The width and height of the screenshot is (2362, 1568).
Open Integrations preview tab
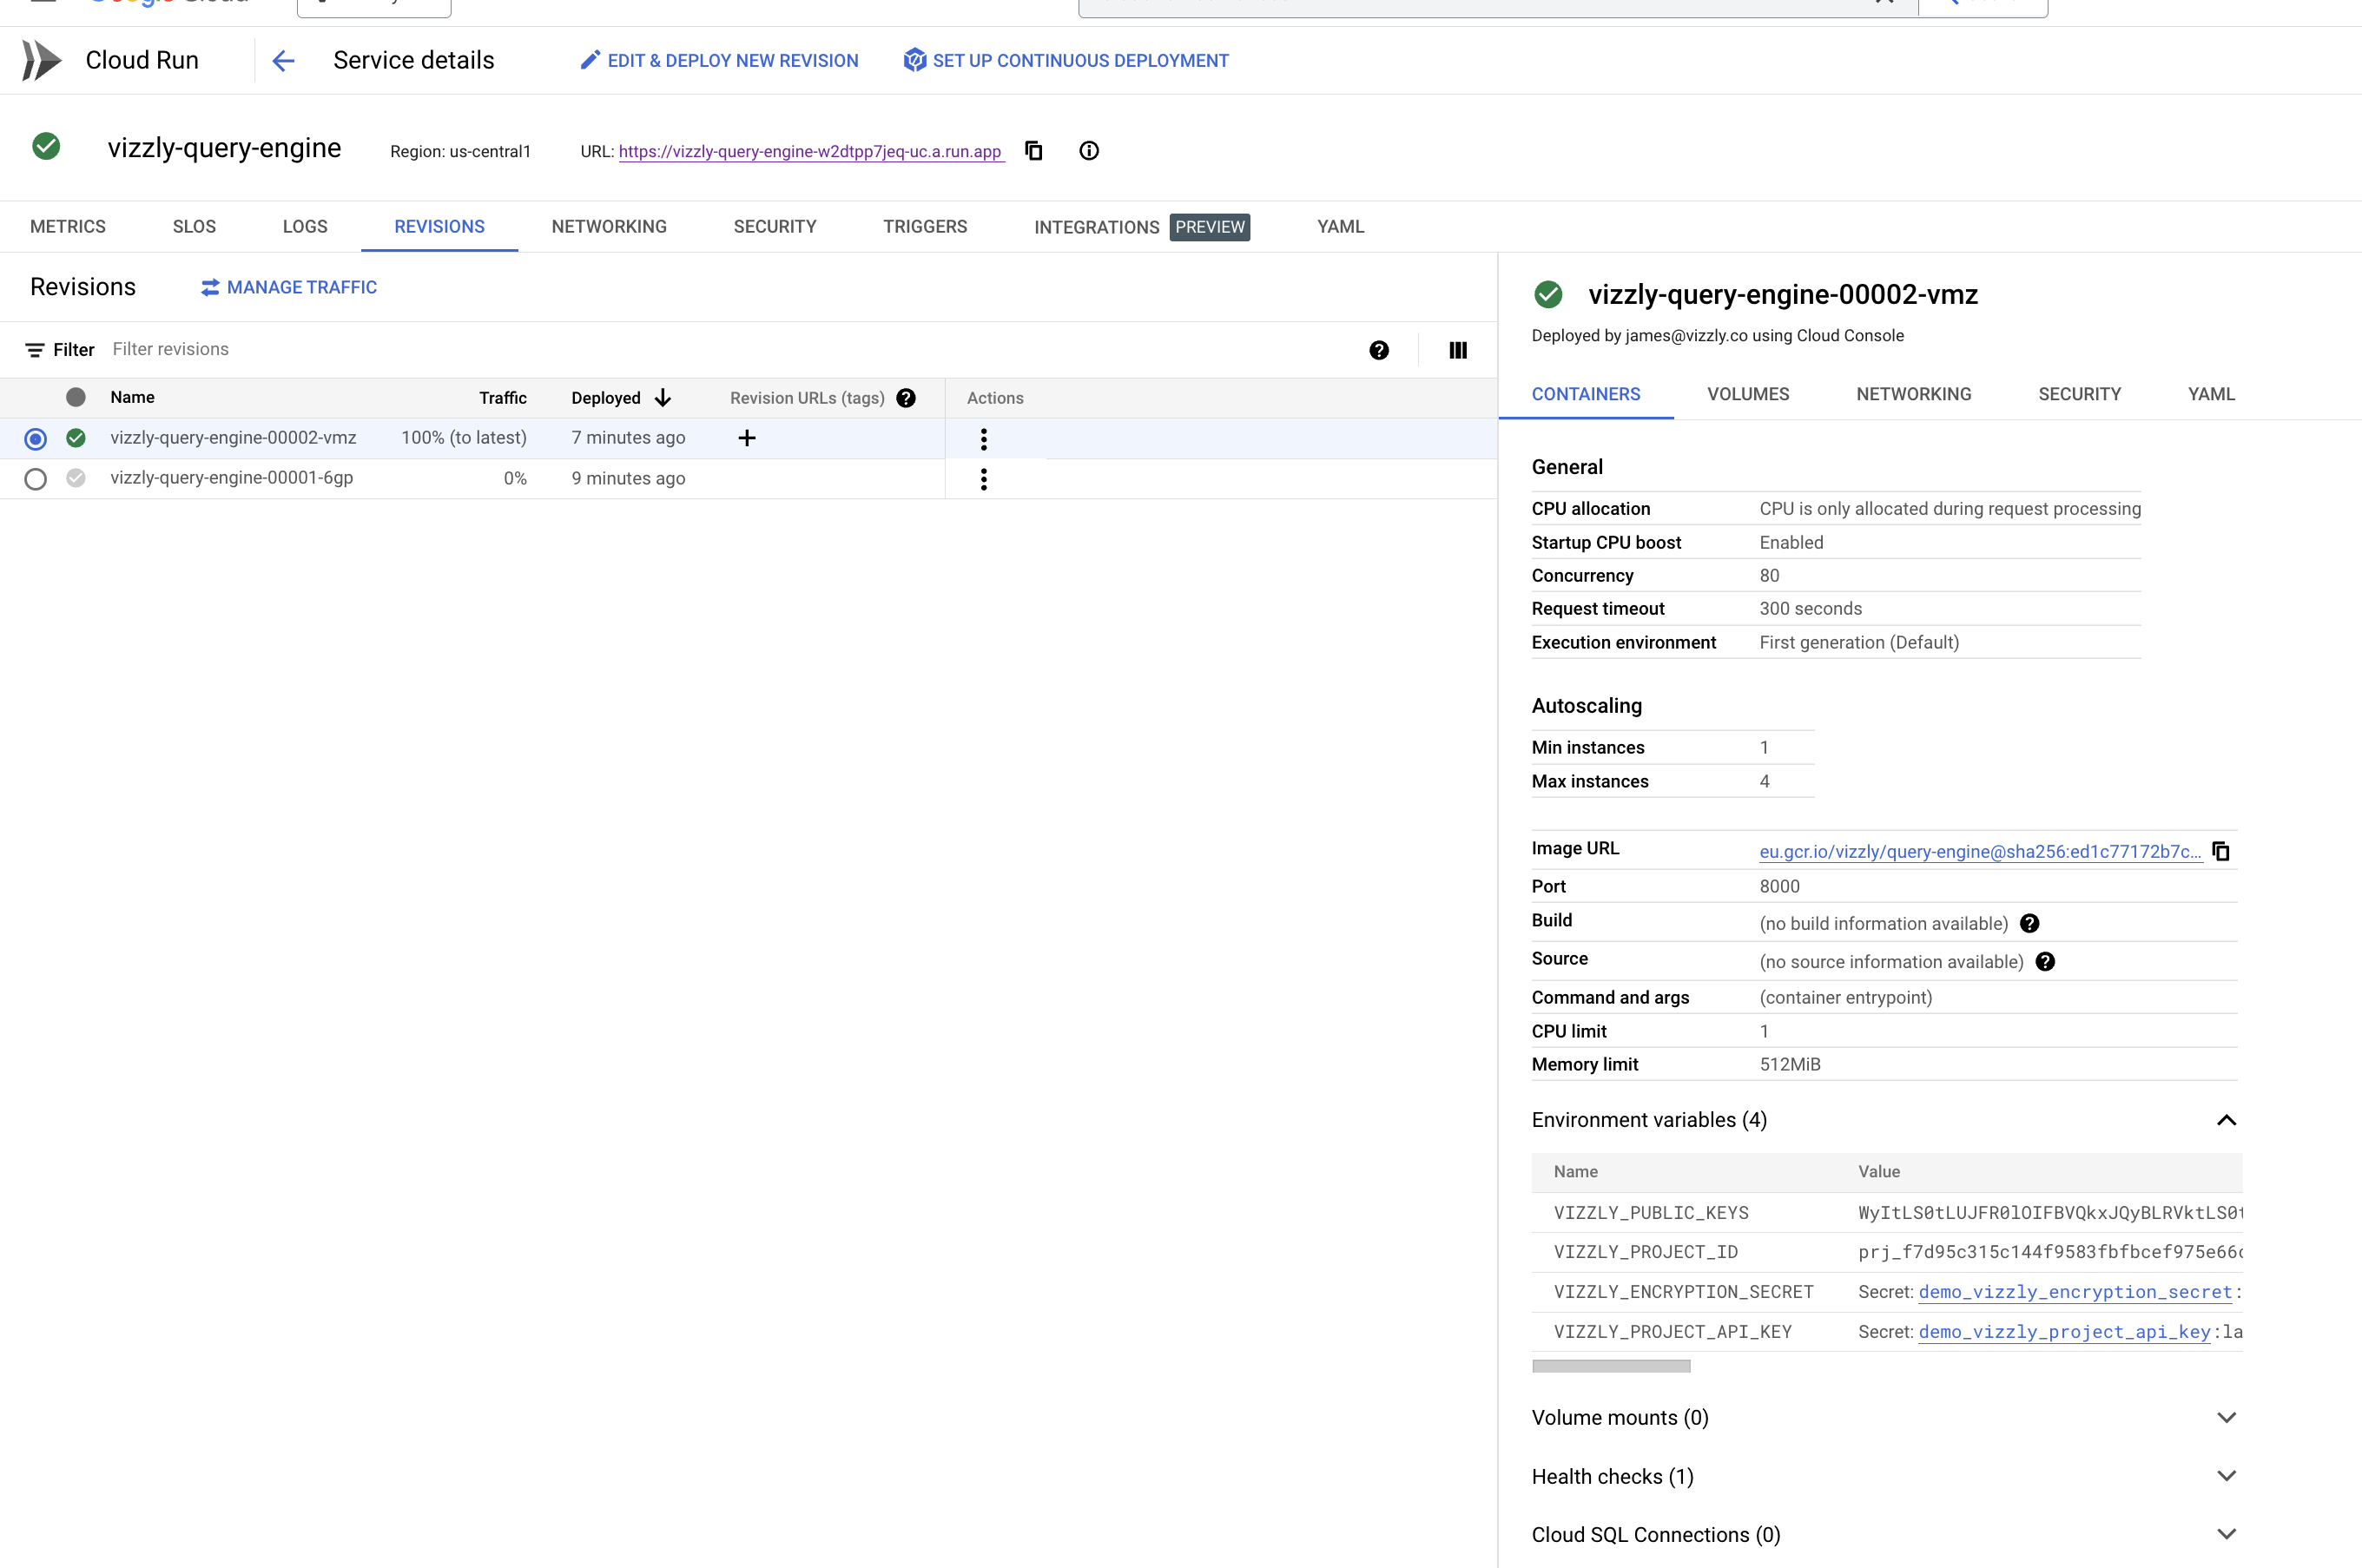[1141, 227]
